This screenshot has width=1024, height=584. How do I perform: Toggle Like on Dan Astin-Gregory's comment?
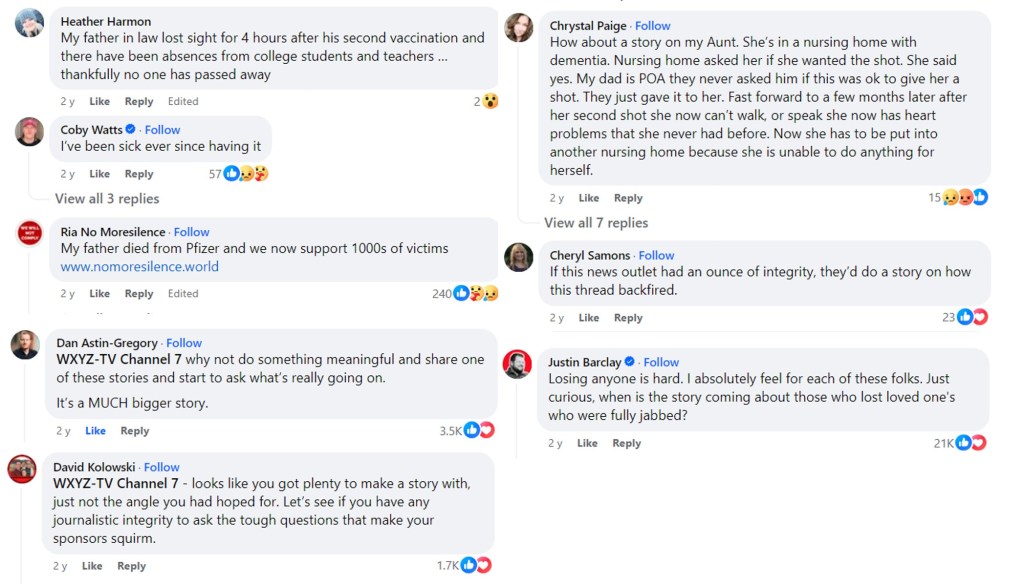click(x=95, y=431)
